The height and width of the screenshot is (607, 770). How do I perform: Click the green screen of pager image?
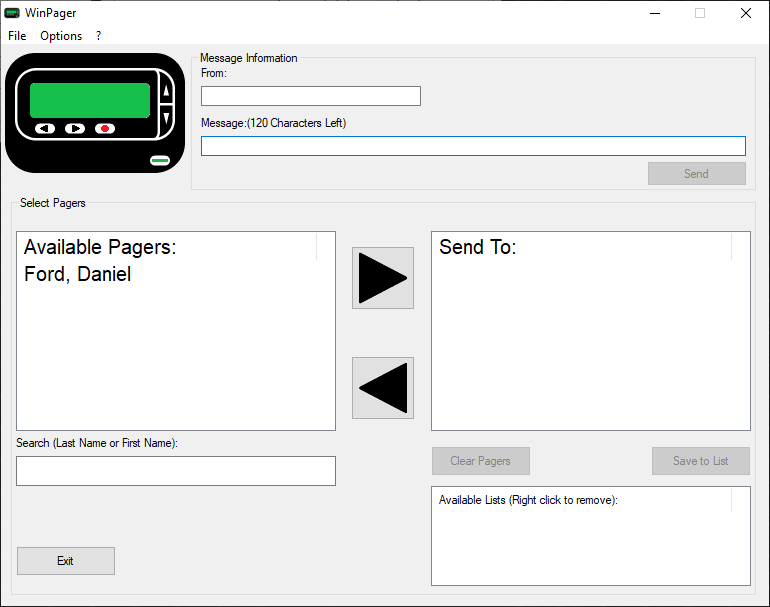click(90, 100)
